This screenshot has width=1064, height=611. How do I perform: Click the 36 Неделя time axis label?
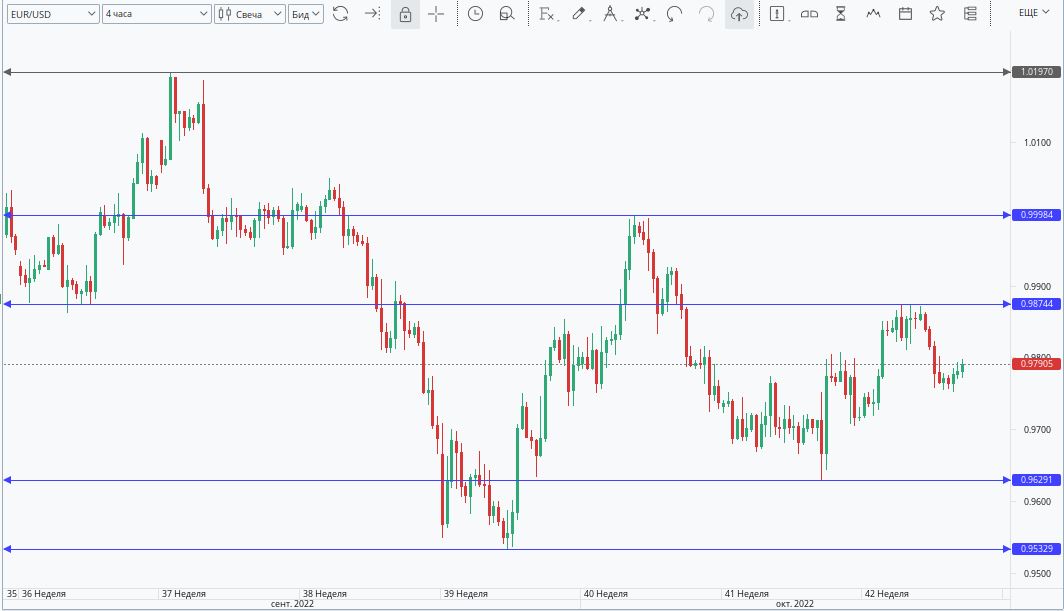tap(43, 594)
